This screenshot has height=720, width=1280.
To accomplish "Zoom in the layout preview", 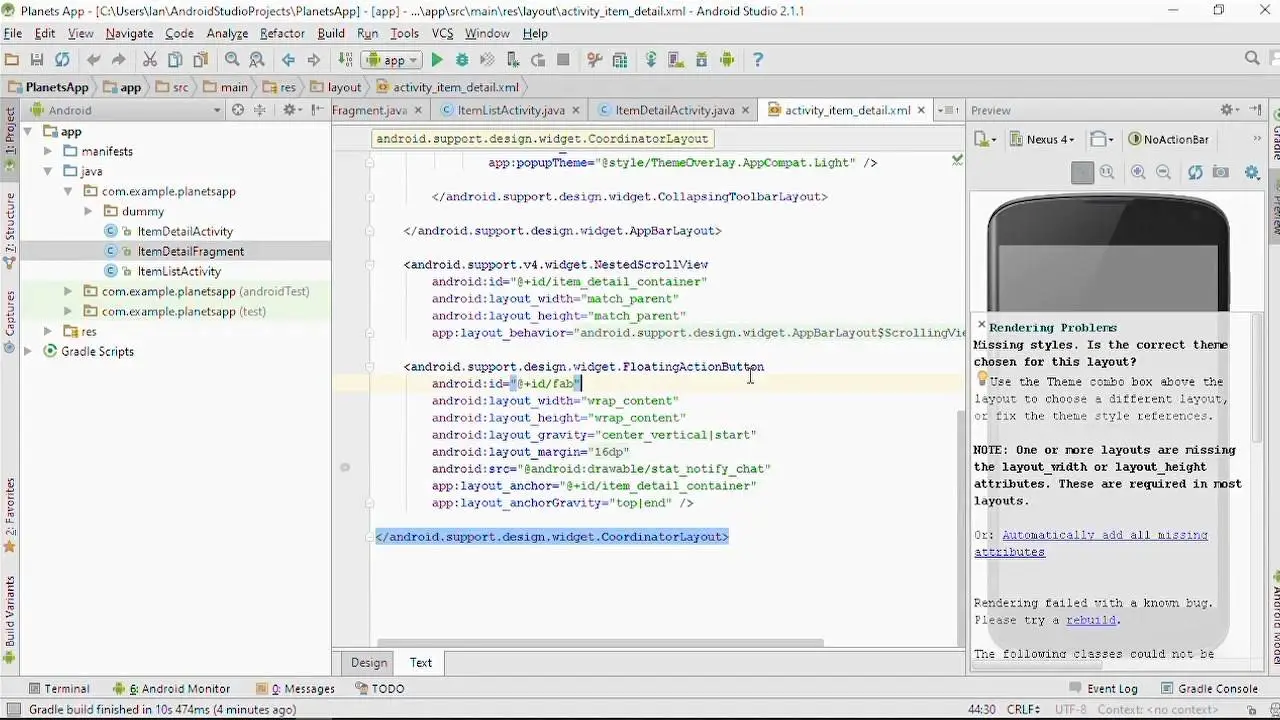I will (1138, 172).
